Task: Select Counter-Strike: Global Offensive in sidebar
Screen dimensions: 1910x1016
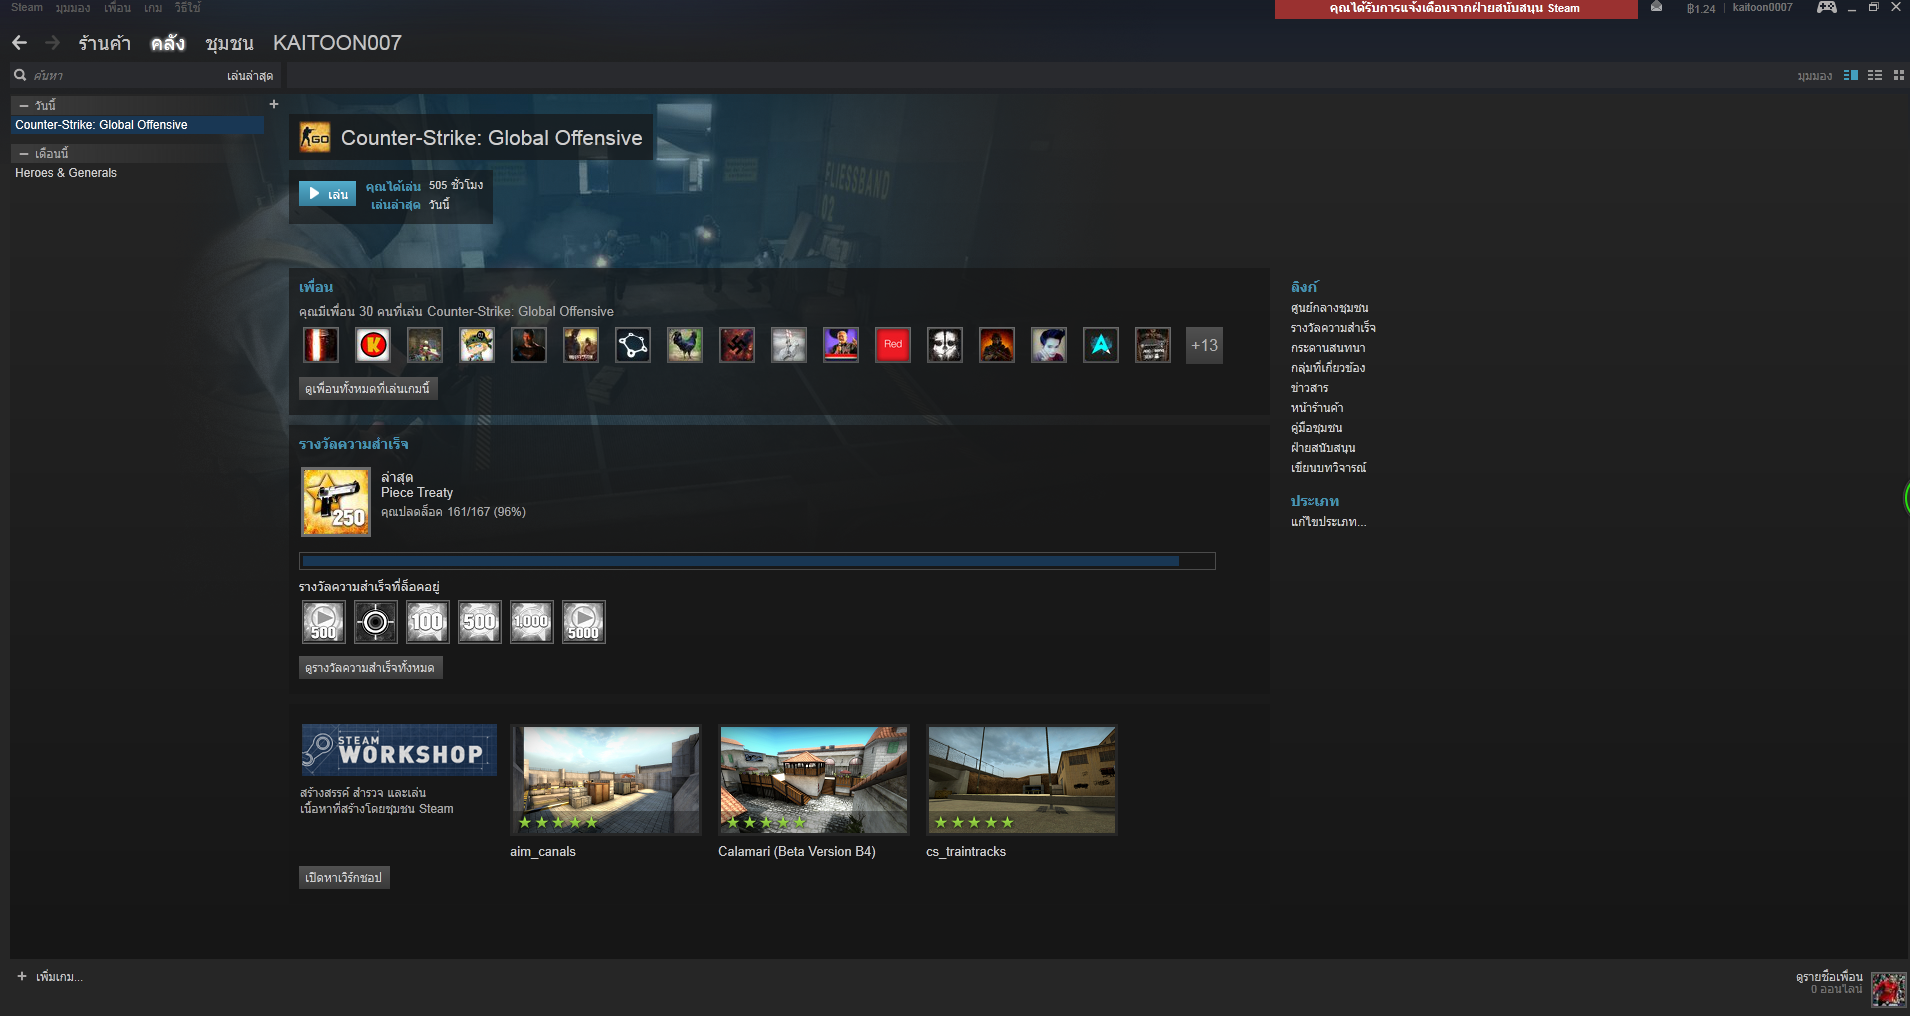Action: coord(137,125)
